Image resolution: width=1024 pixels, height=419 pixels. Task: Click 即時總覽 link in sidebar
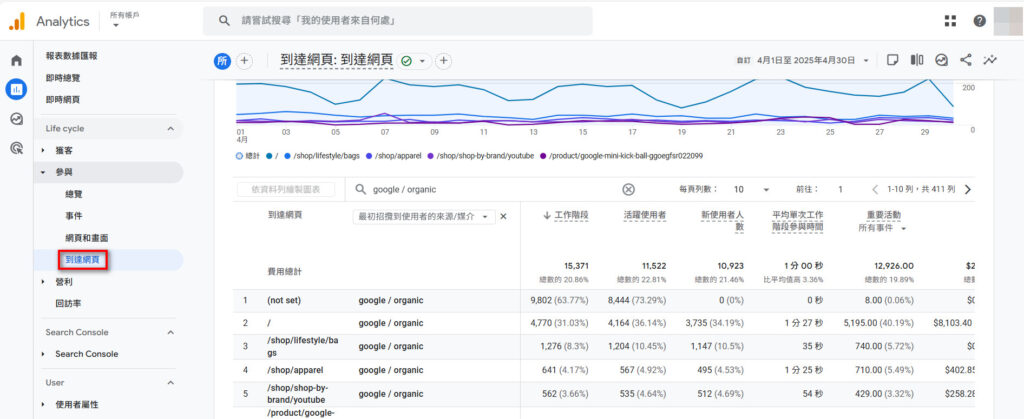pyautogui.click(x=63, y=77)
